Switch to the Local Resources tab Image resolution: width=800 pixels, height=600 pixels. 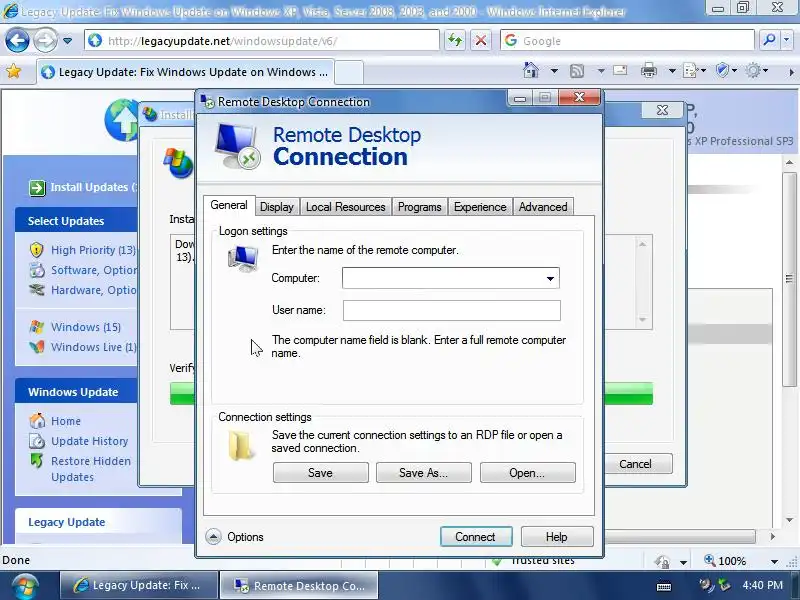pyautogui.click(x=345, y=207)
